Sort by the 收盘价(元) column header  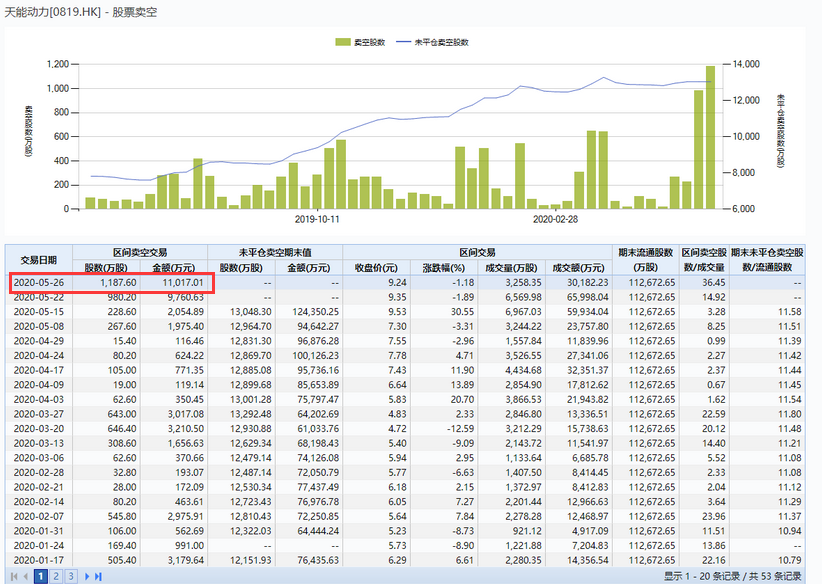click(376, 268)
